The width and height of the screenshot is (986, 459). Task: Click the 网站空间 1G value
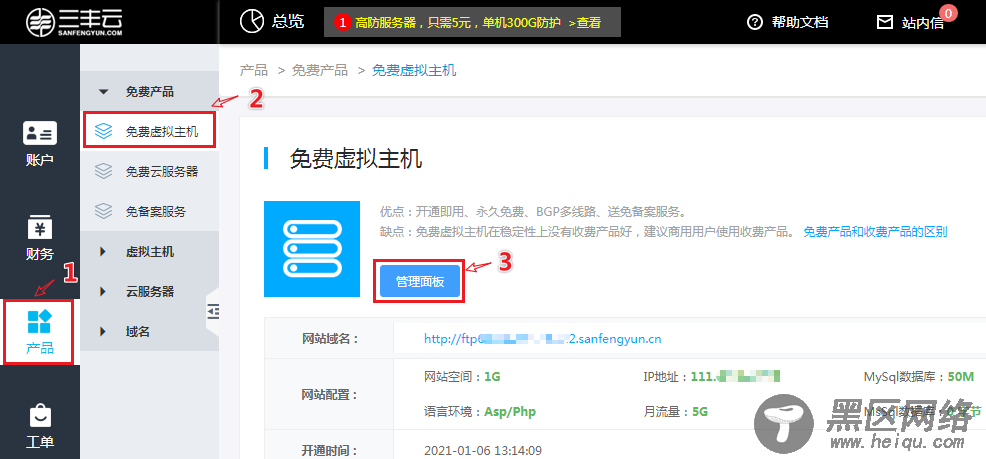(x=492, y=377)
